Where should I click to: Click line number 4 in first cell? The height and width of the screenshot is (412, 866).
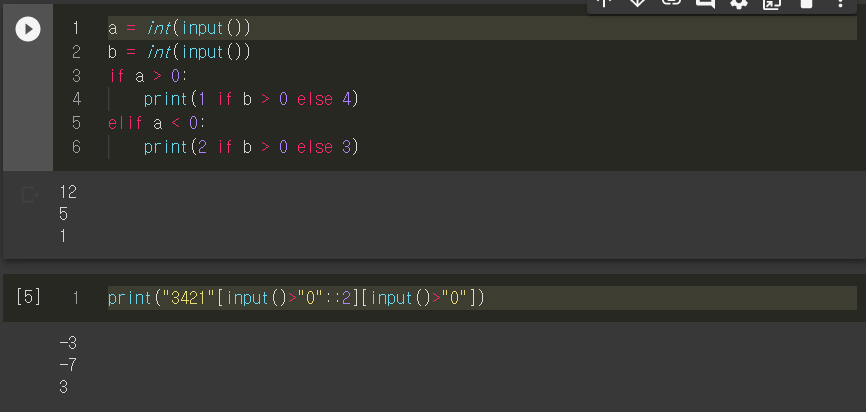pos(76,99)
